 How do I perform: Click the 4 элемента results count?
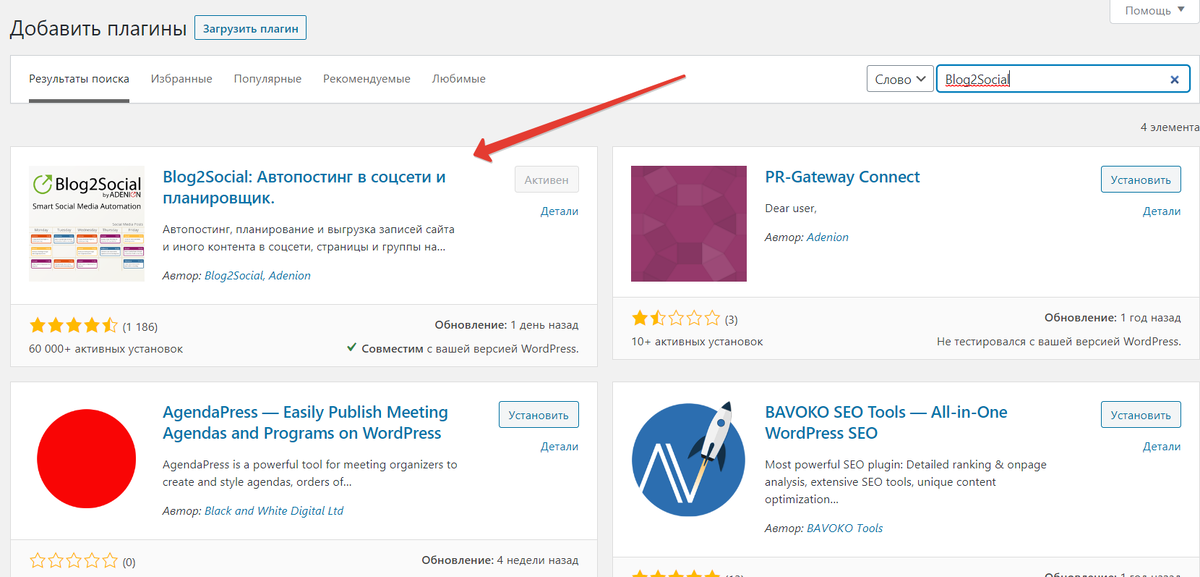pos(1169,127)
